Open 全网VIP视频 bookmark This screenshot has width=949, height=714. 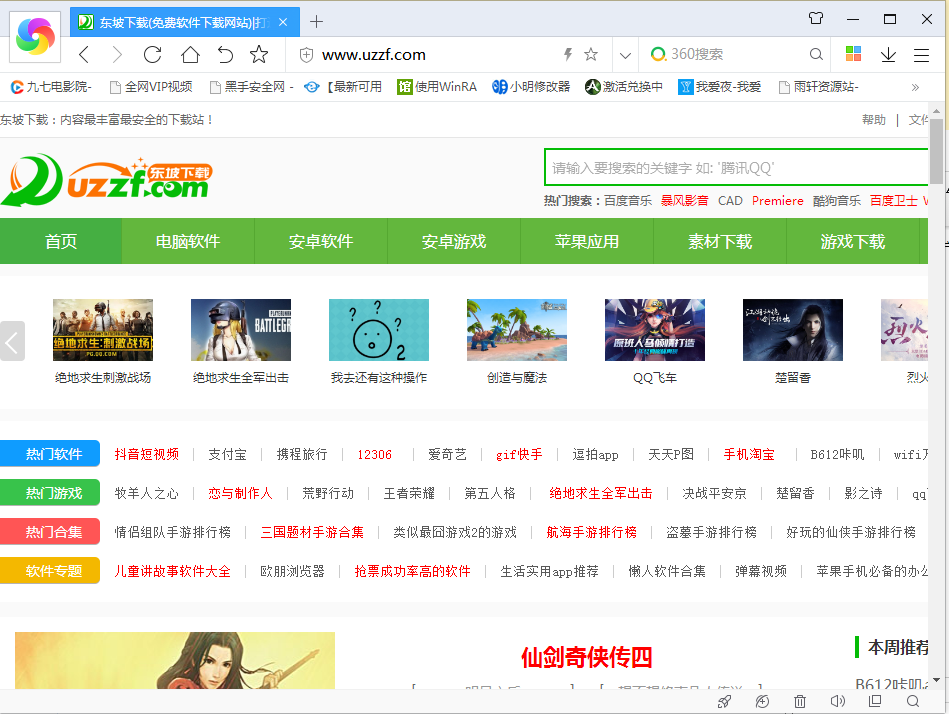point(151,87)
